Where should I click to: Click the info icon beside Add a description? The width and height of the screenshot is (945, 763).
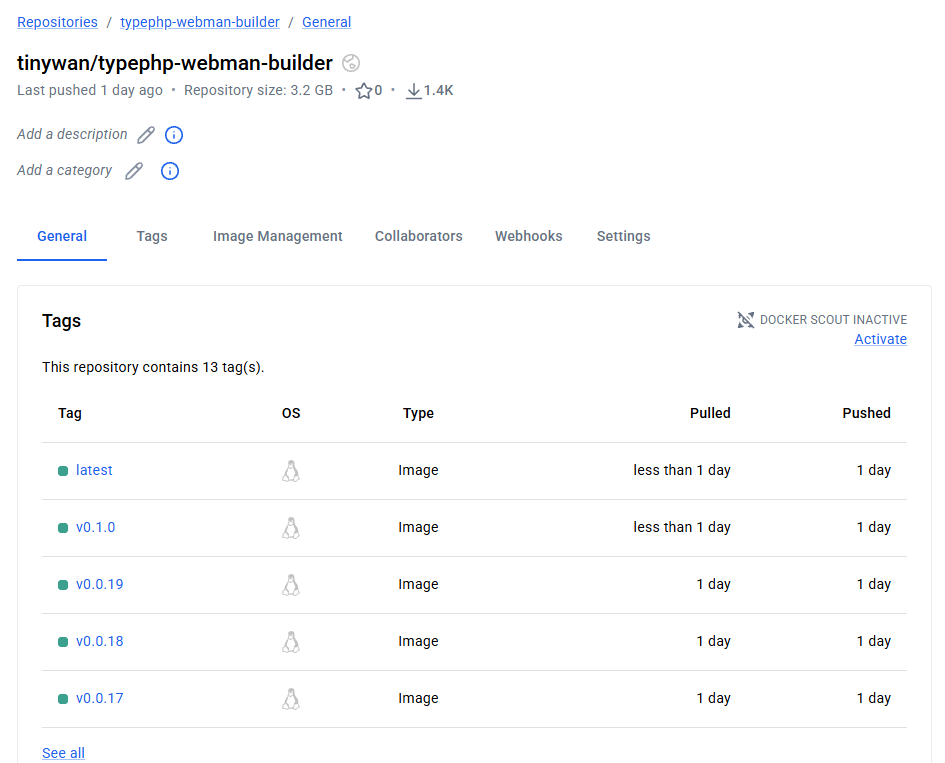pyautogui.click(x=174, y=135)
